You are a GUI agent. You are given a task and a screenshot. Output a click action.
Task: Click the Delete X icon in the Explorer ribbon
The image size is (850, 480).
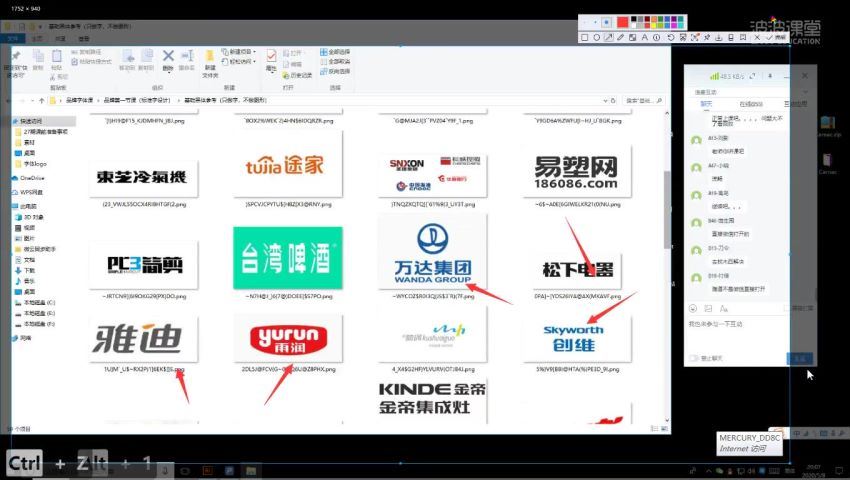click(x=168, y=55)
